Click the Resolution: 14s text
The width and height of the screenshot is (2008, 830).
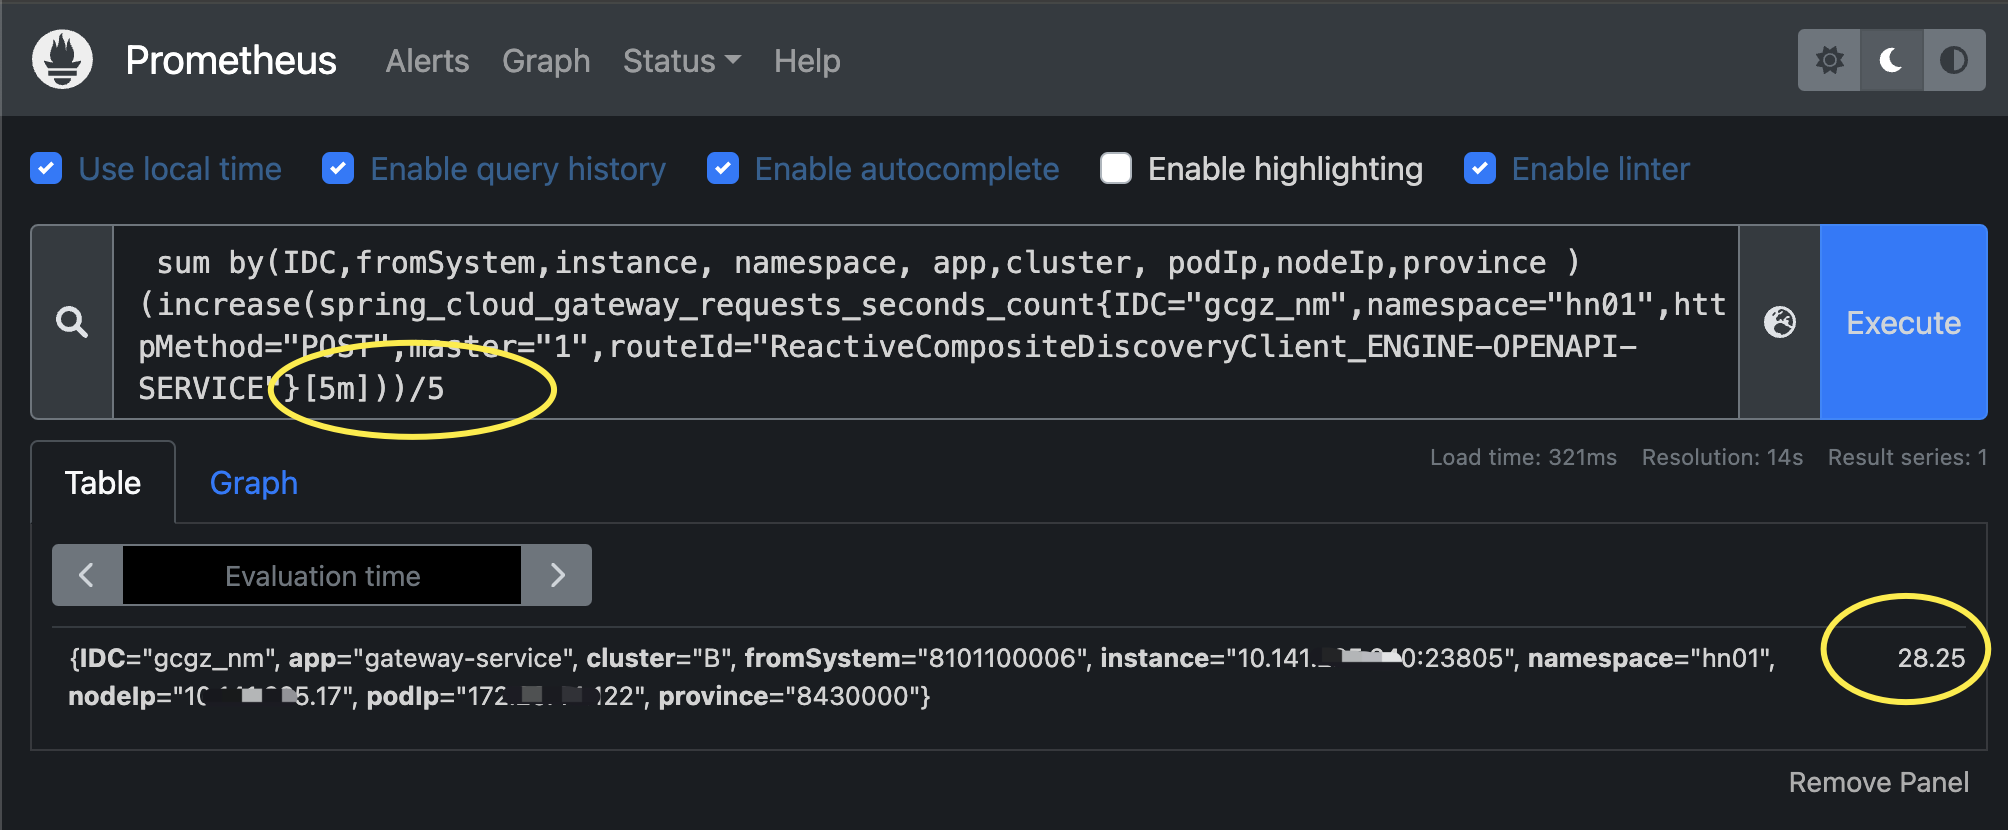click(1722, 457)
